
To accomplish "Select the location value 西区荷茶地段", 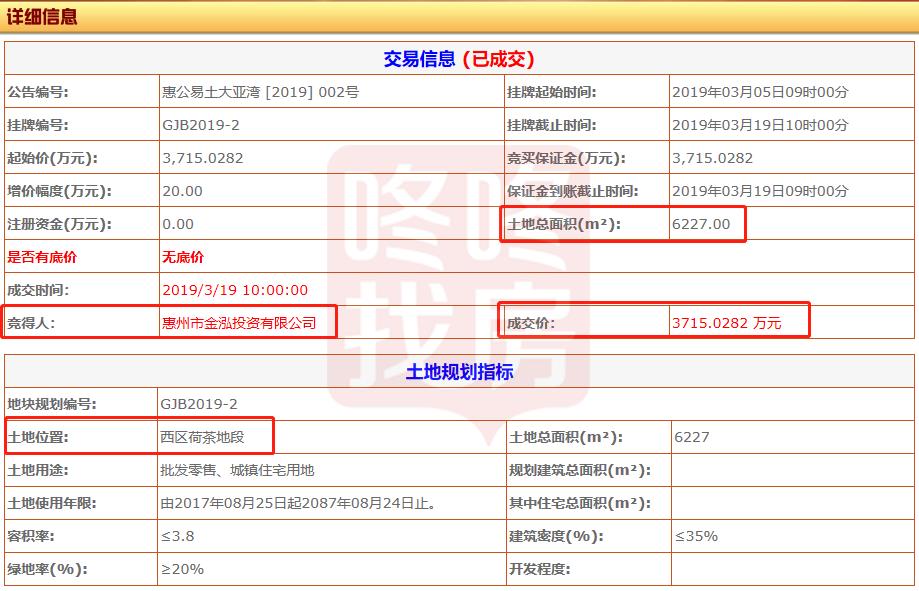I will (x=202, y=437).
